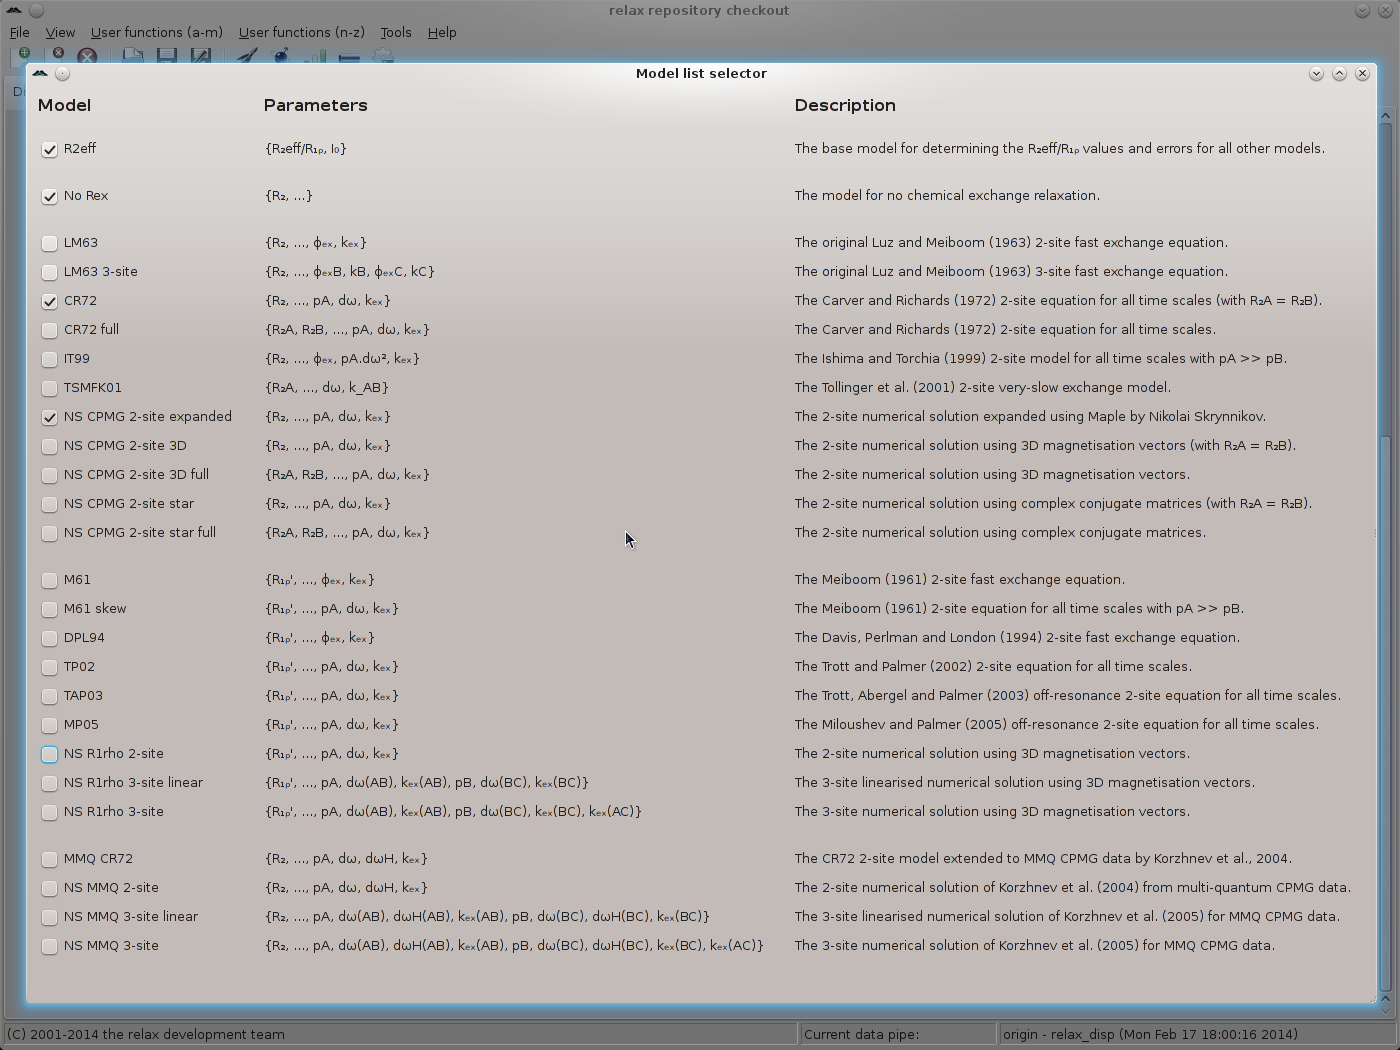Screen dimensions: 1400x1050
Task: Enable the LM63 model checkbox
Action: tap(49, 243)
